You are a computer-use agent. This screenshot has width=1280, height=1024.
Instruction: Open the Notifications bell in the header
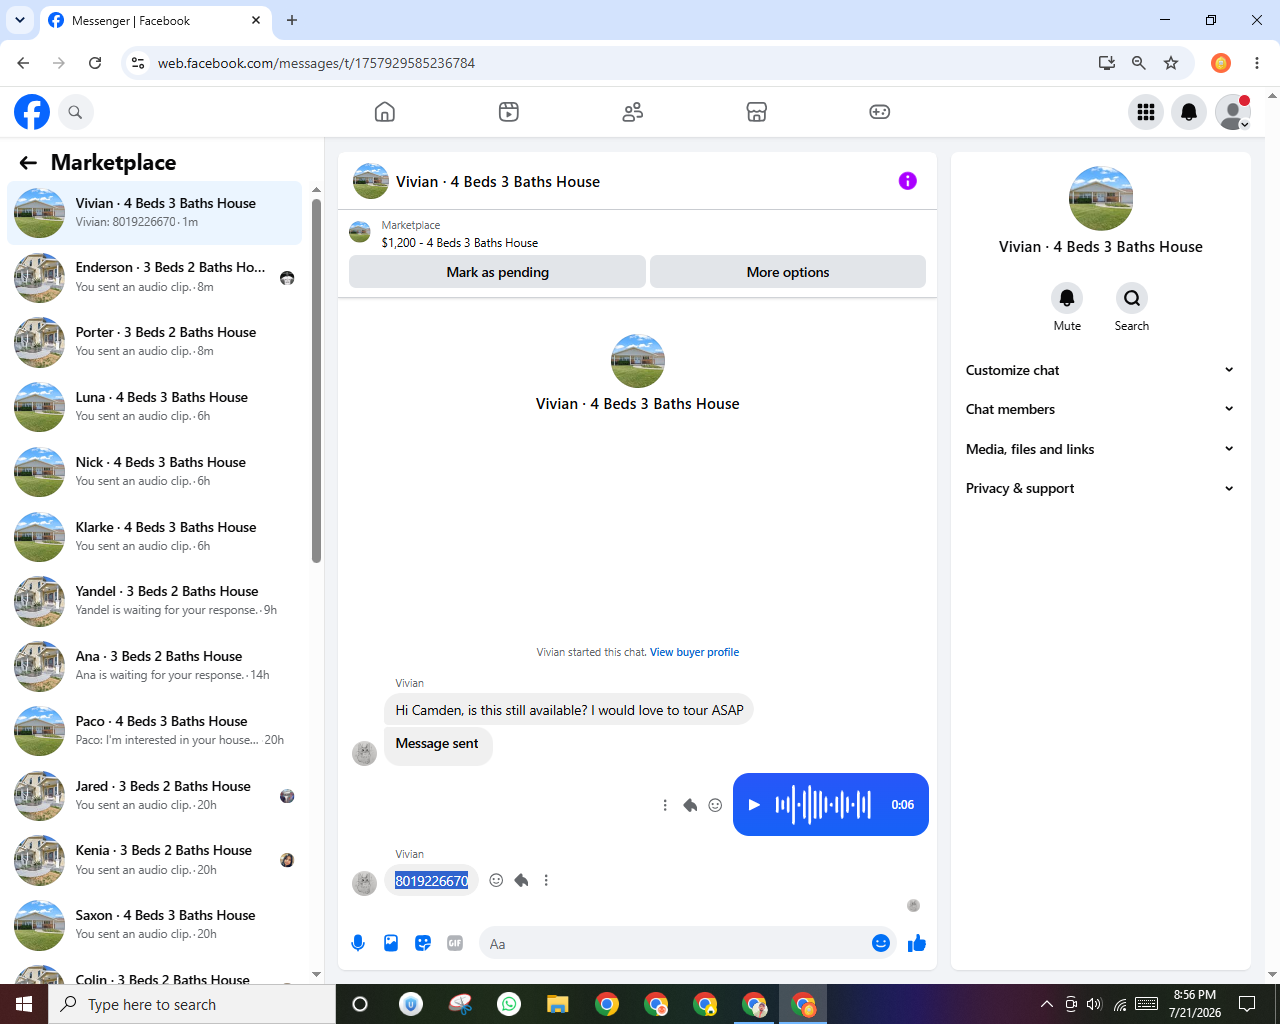point(1189,112)
